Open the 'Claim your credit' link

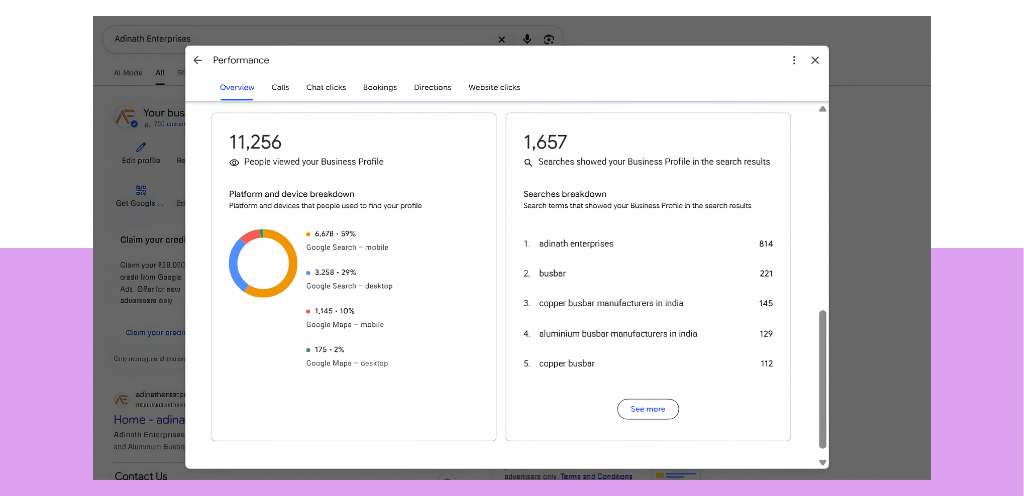pyautogui.click(x=155, y=333)
